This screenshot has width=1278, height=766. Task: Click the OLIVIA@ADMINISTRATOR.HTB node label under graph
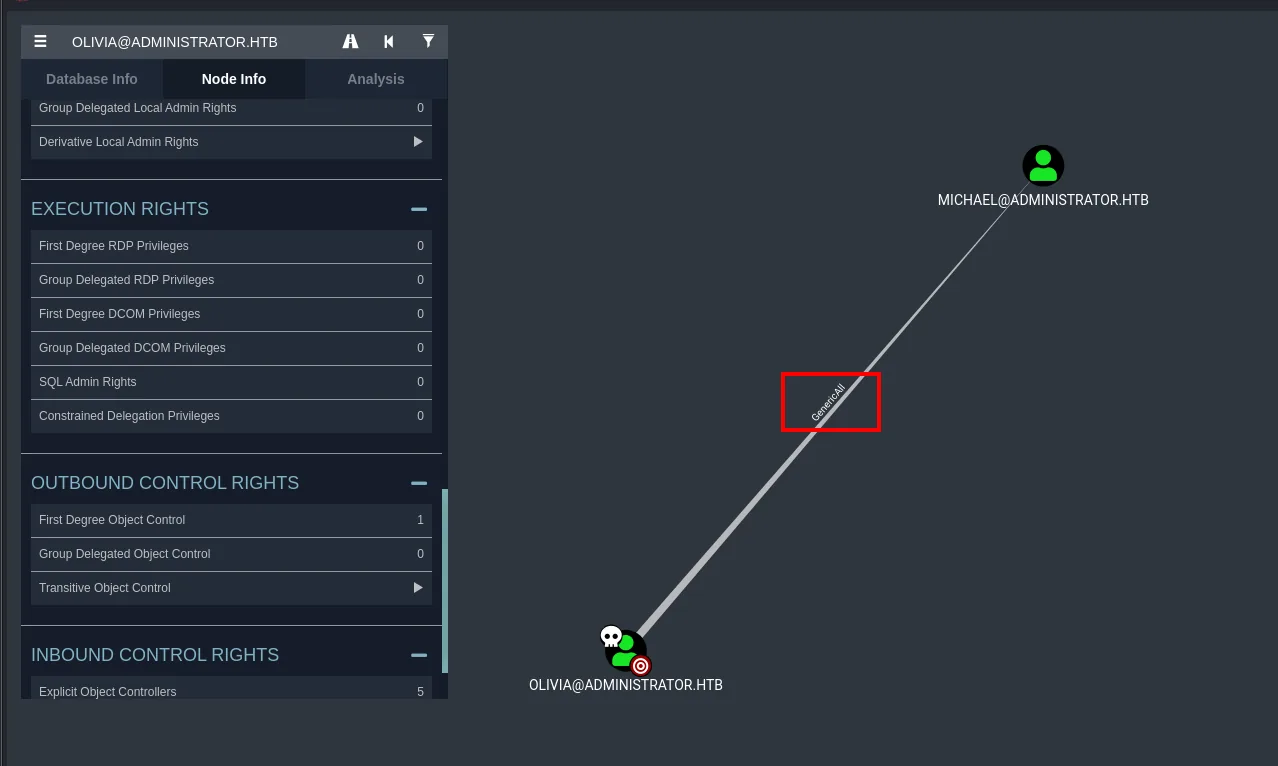click(626, 685)
